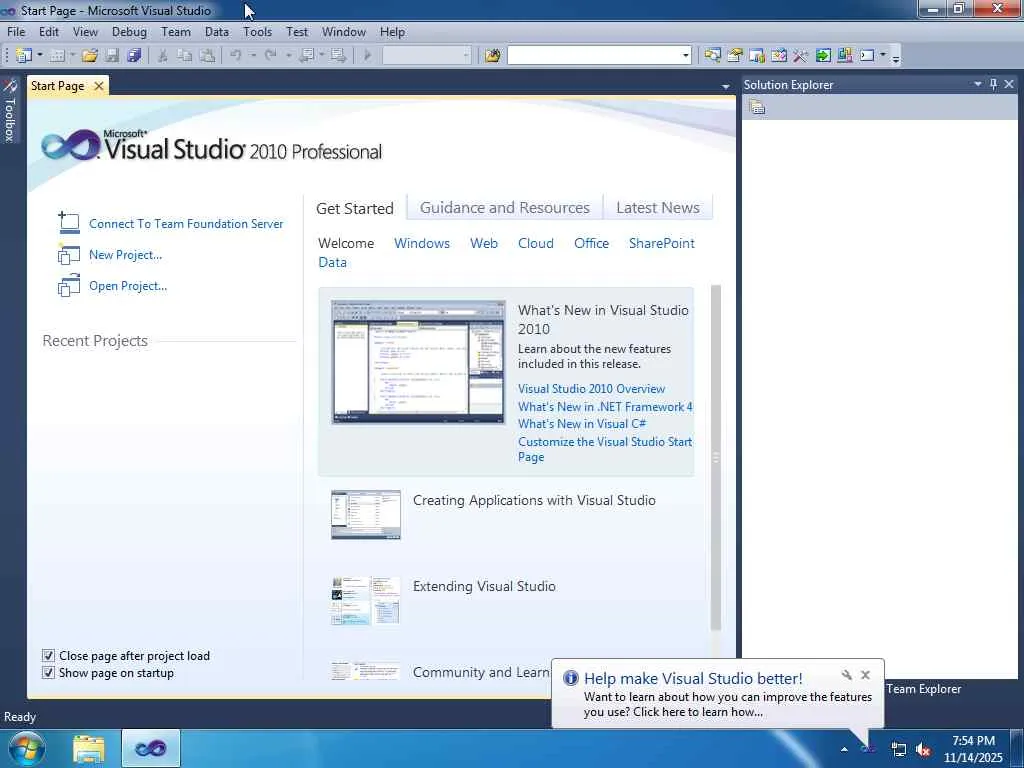Click the Open Project... link
Screen dimensions: 1024x768
pyautogui.click(x=128, y=286)
